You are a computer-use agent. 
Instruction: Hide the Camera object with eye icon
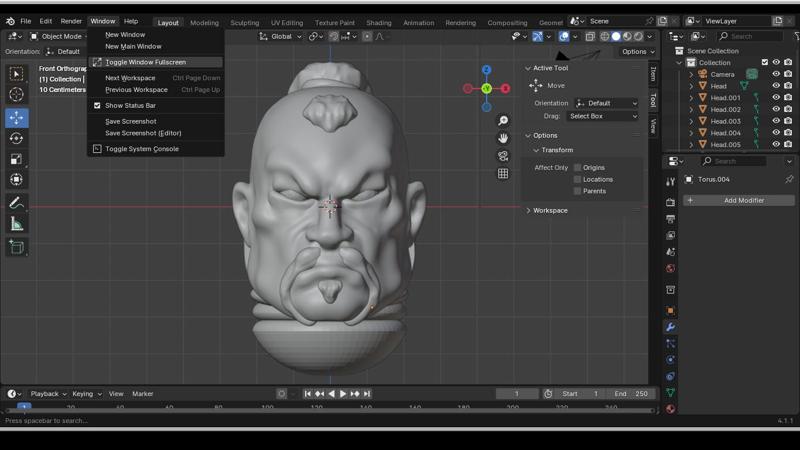click(775, 74)
